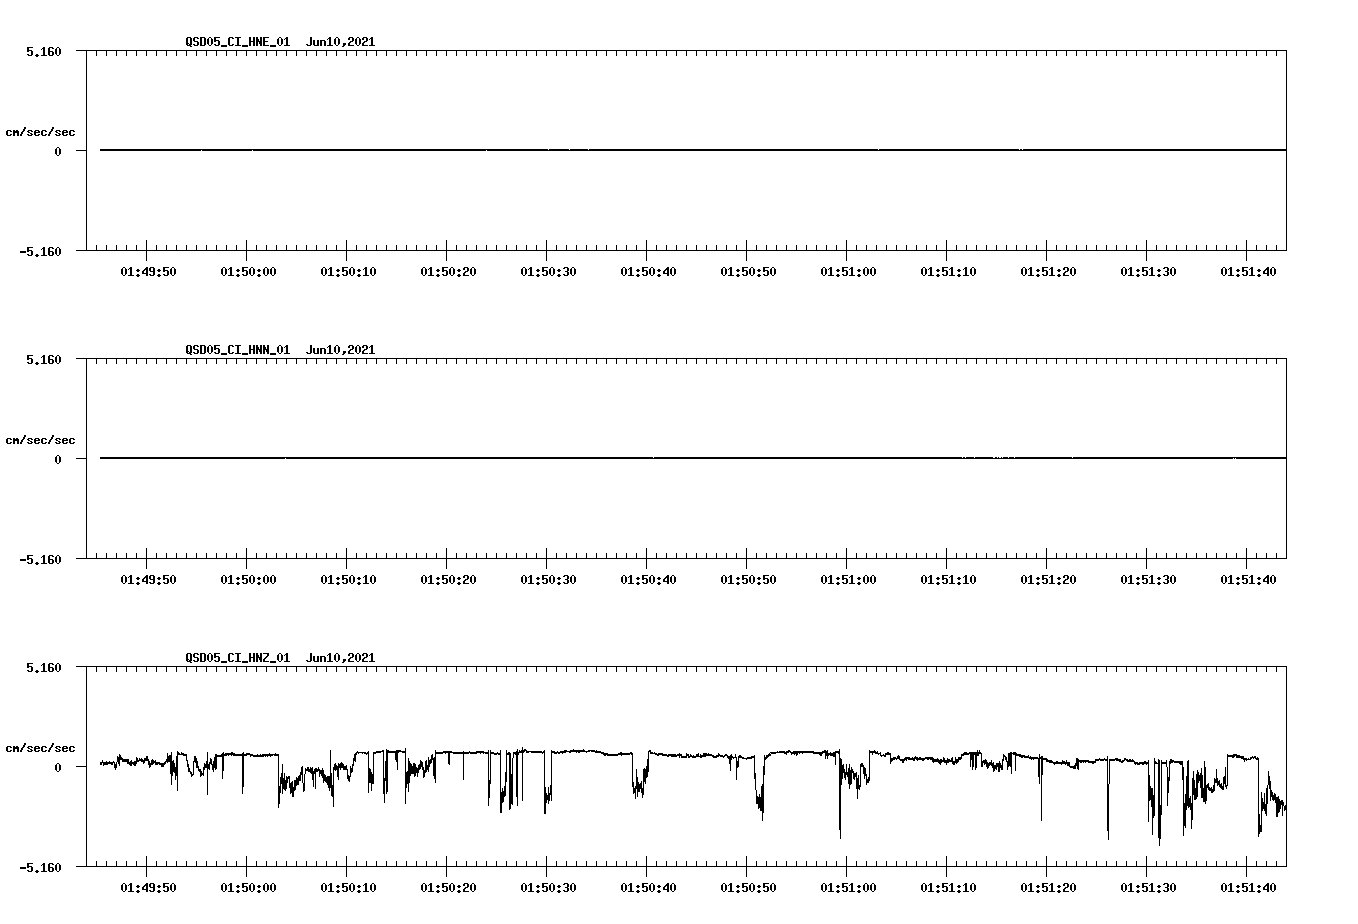Click 01:50:20 time label under HNE plot
The height and width of the screenshot is (924, 1358).
[448, 271]
